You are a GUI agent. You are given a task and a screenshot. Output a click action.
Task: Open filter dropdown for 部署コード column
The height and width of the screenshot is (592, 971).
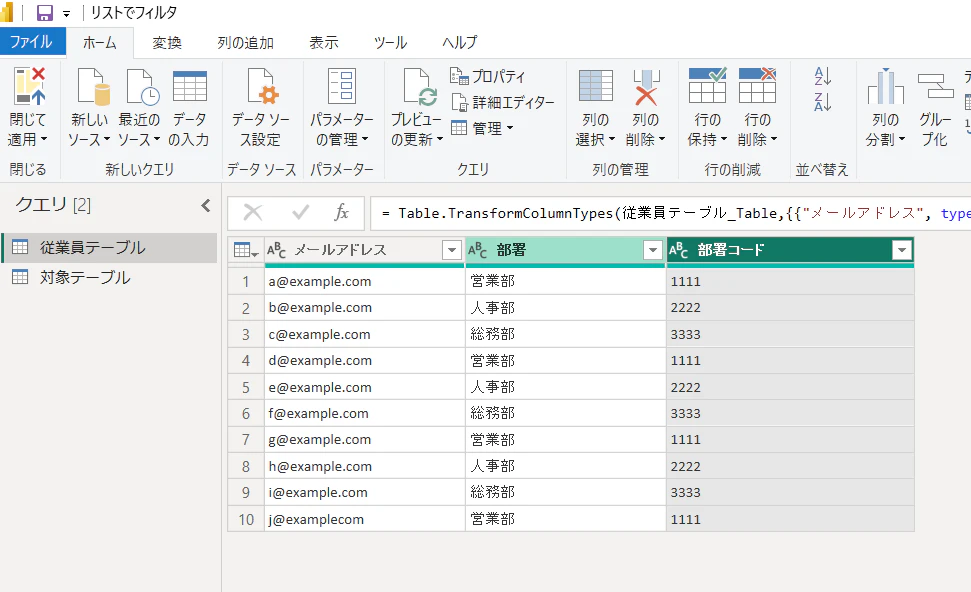[902, 250]
